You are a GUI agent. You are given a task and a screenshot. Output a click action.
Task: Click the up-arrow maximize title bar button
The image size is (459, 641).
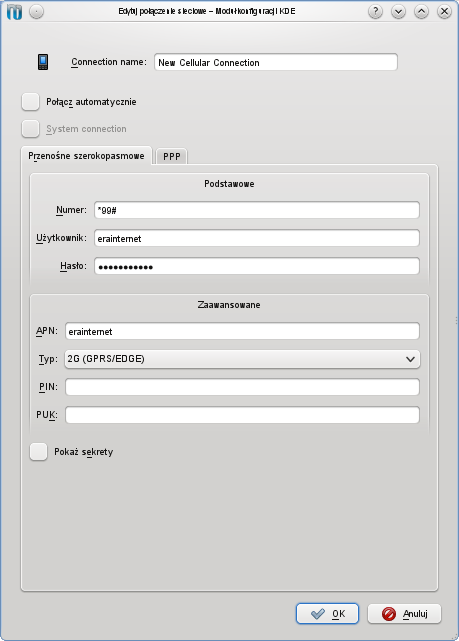[421, 11]
